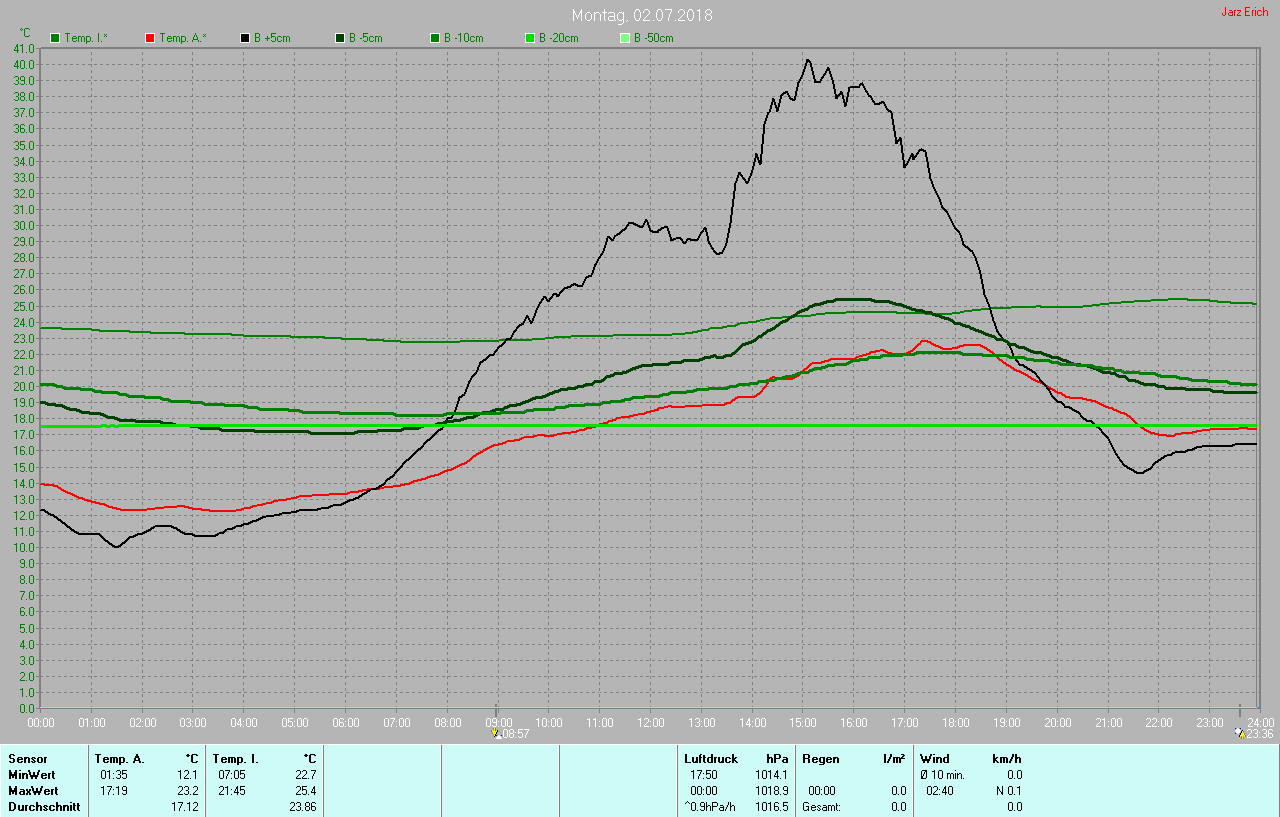Select the Ø 10 min. wind label
1280x817 pixels.
[942, 775]
